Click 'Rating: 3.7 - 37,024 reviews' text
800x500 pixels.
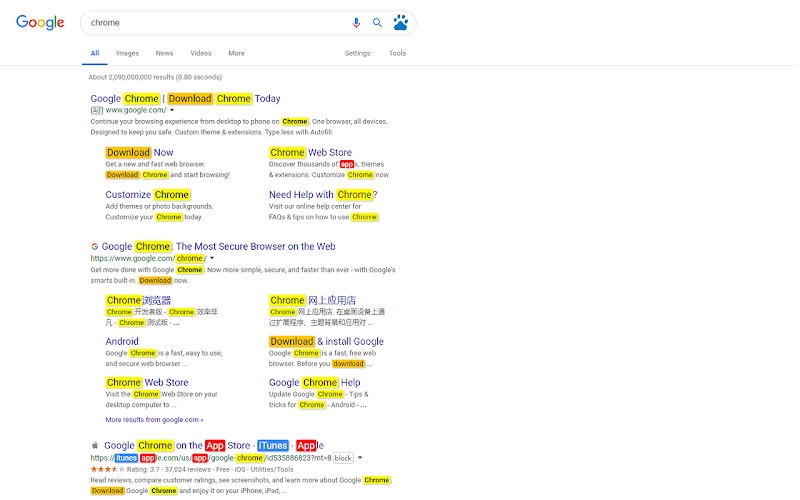click(170, 469)
